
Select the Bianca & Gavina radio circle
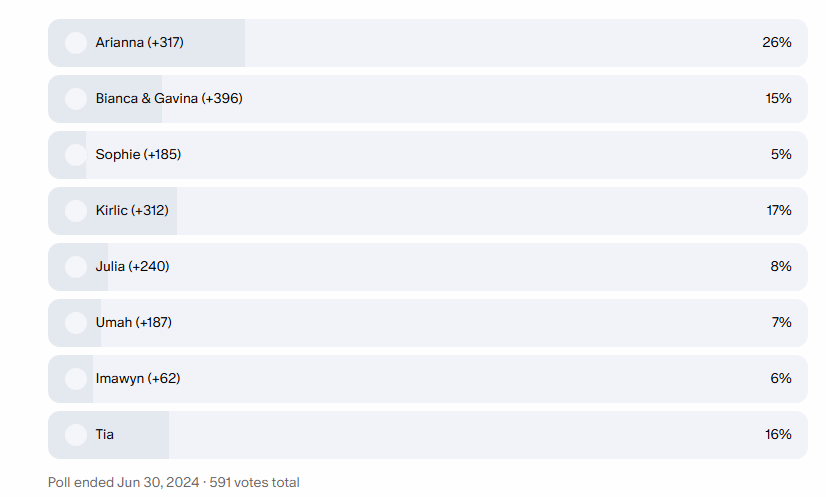[75, 99]
